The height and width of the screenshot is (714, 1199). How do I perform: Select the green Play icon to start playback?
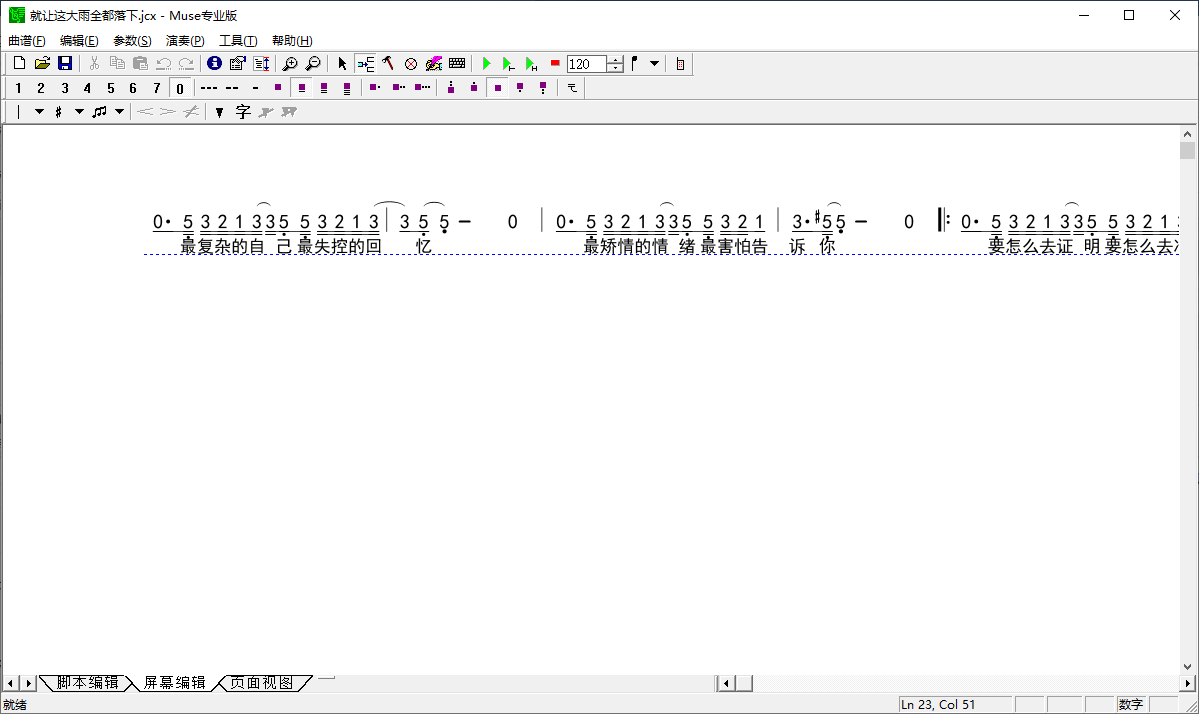[487, 63]
